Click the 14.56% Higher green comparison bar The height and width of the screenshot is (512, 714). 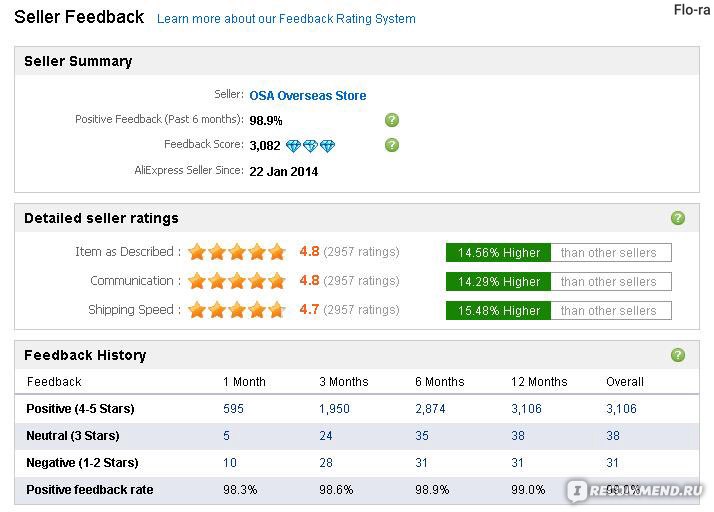click(x=498, y=253)
